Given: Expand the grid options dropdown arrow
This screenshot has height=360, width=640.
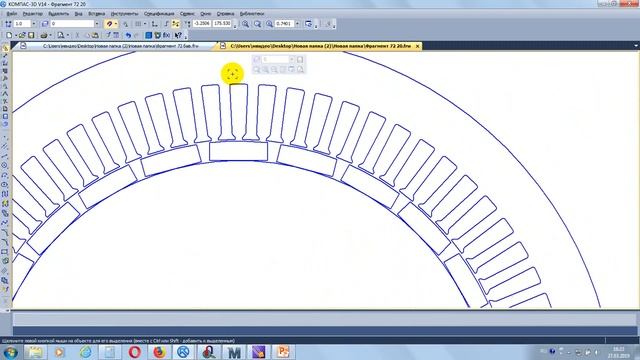Looking at the screenshot, I should click(x=145, y=24).
